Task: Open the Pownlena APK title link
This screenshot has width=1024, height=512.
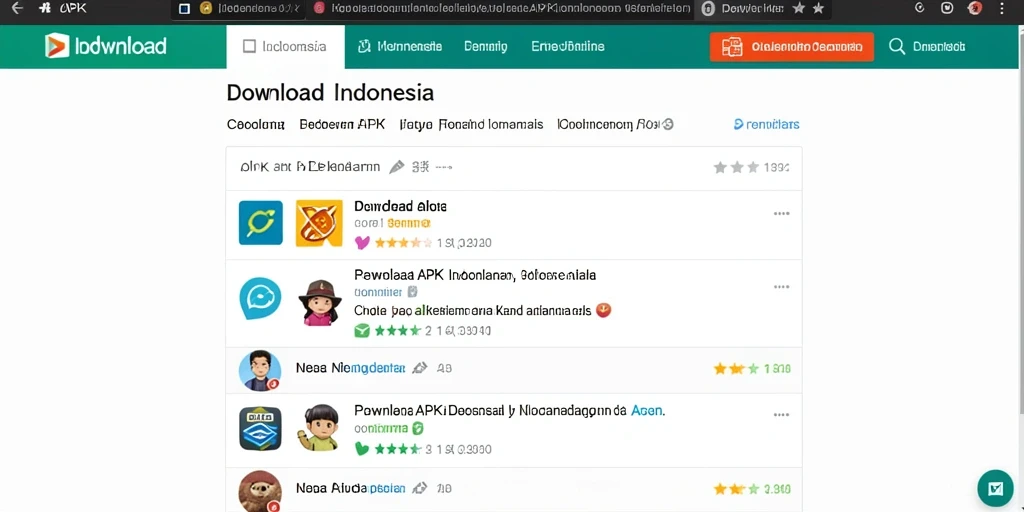Action: (492, 411)
